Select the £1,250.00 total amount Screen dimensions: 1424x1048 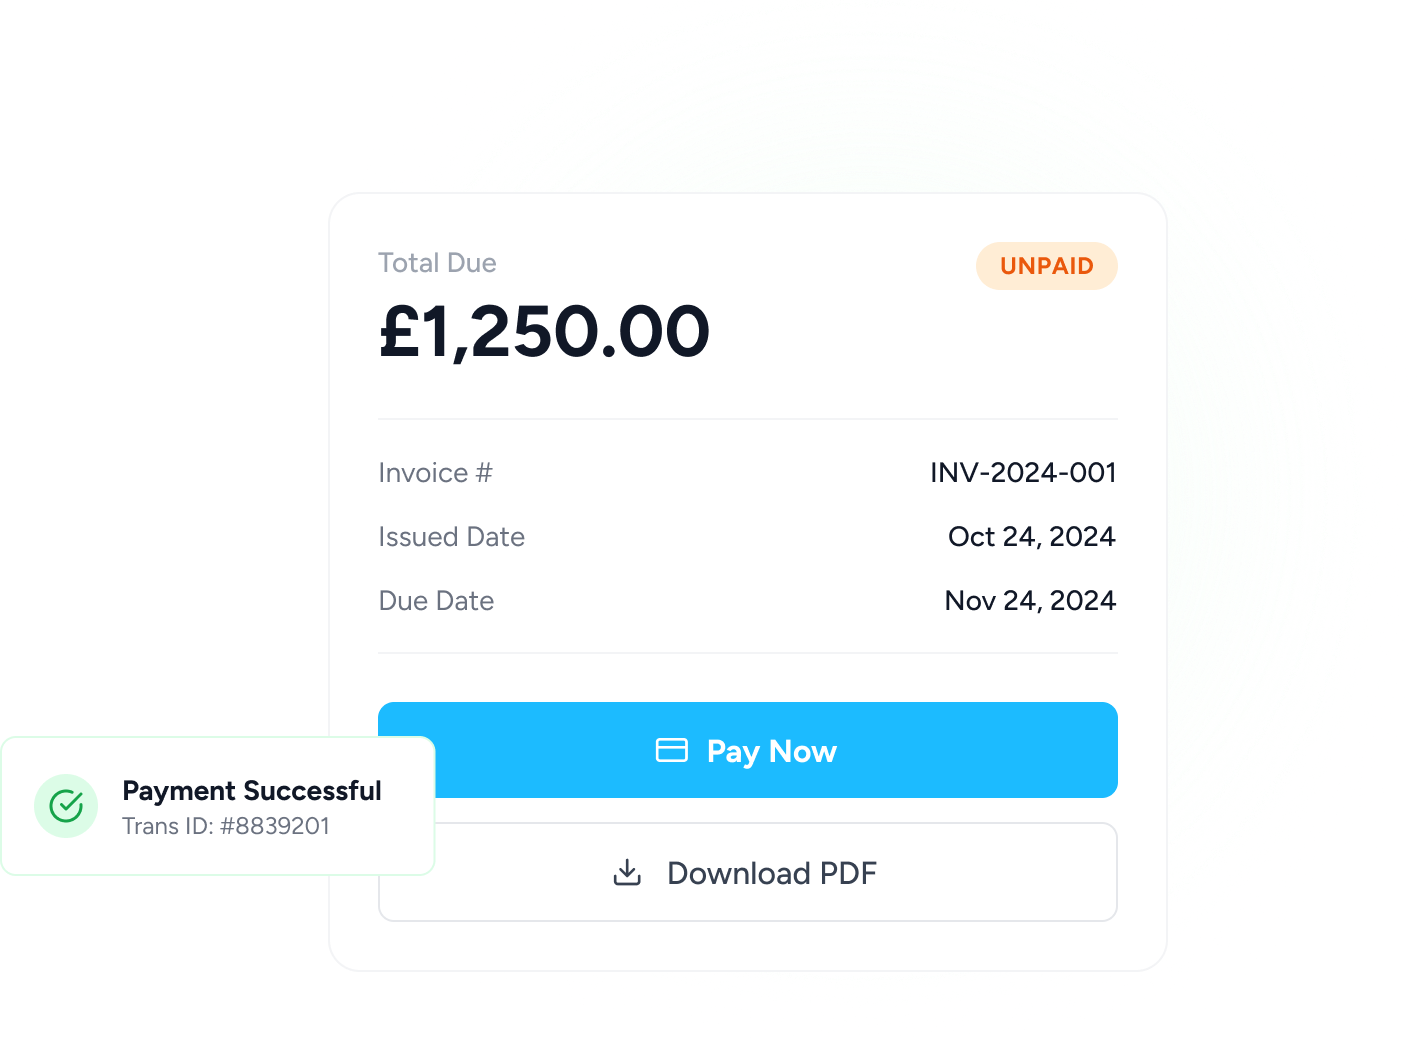[544, 332]
